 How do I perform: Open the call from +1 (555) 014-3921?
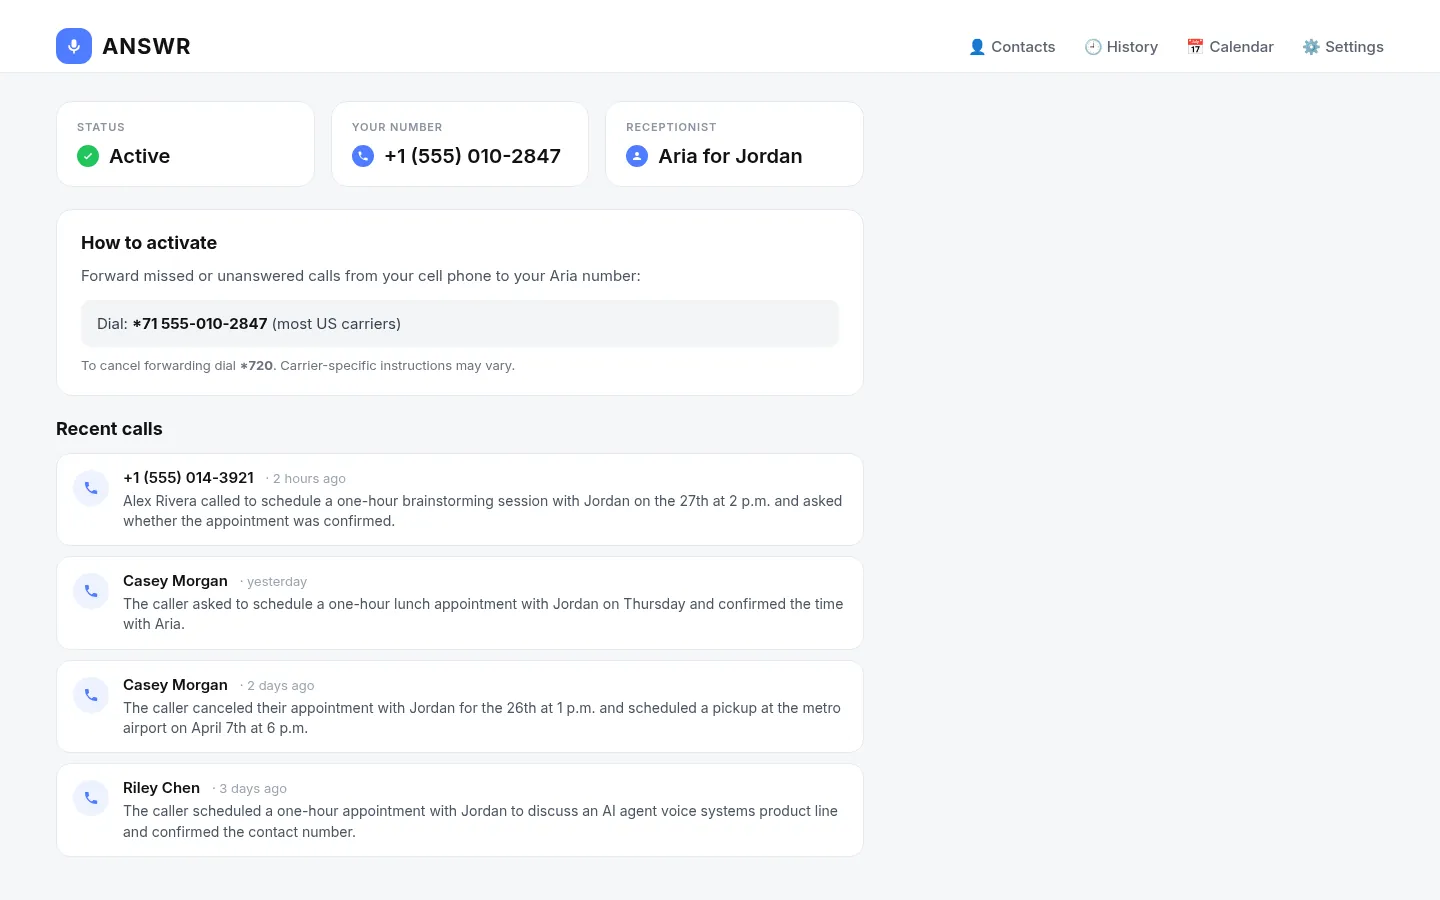tap(460, 500)
